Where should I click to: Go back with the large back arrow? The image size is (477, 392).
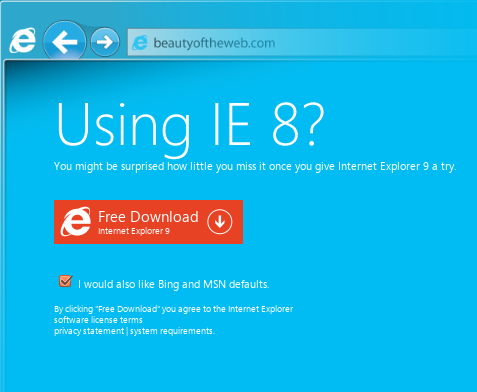pyautogui.click(x=64, y=42)
